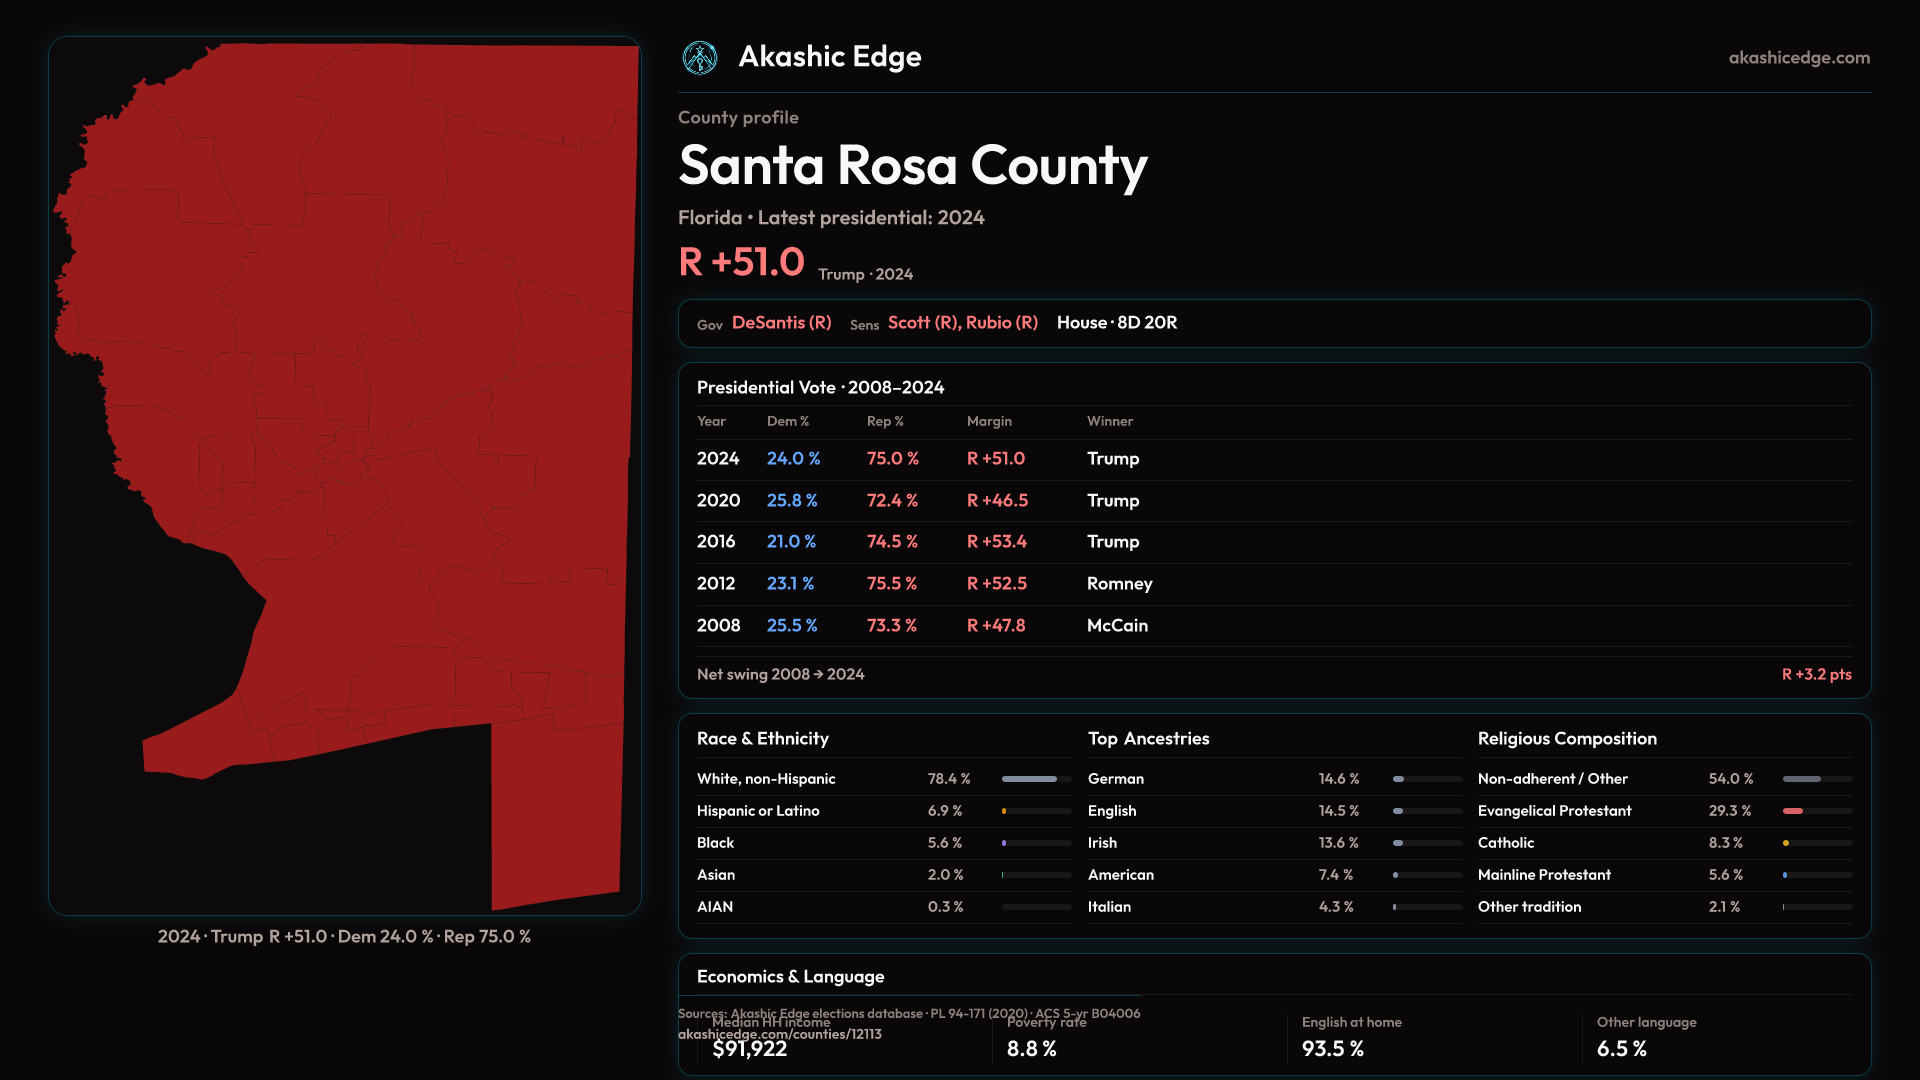Click Net swing R +3.2 pts value
The width and height of the screenshot is (1920, 1080).
(x=1816, y=675)
